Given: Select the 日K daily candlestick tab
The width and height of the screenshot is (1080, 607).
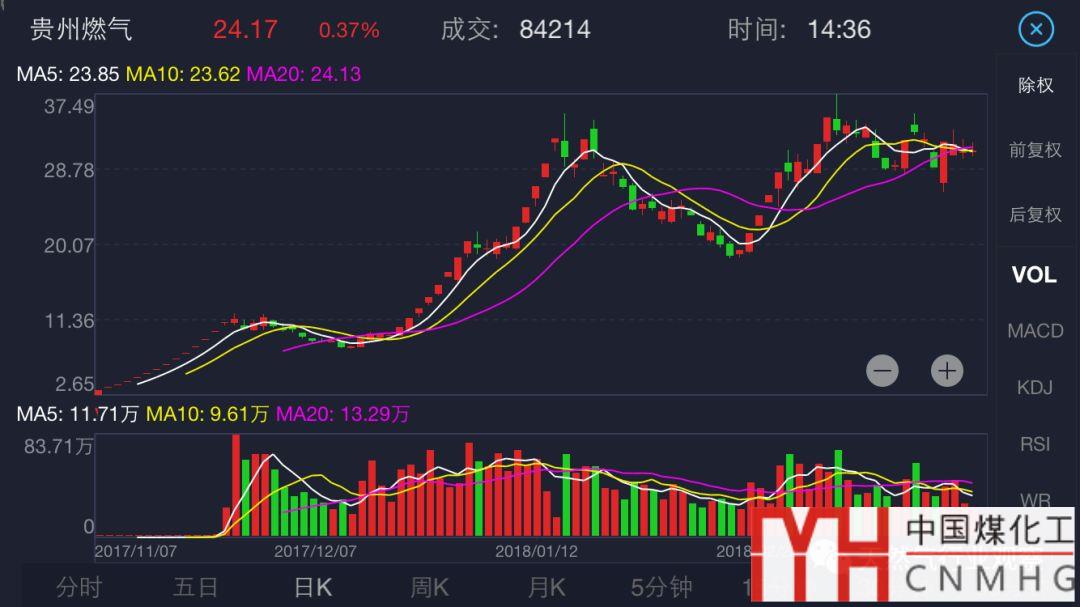Looking at the screenshot, I should pyautogui.click(x=313, y=587).
